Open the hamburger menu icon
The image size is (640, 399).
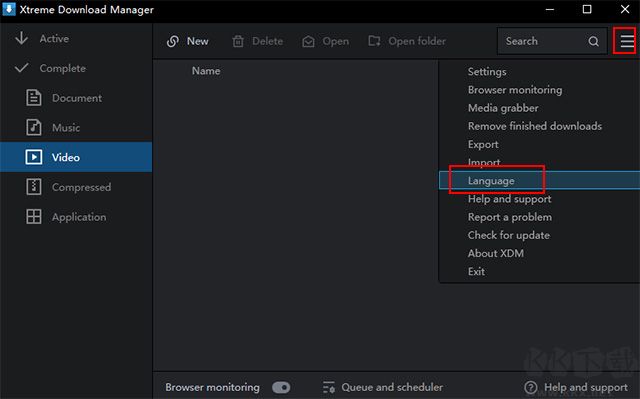(x=627, y=41)
